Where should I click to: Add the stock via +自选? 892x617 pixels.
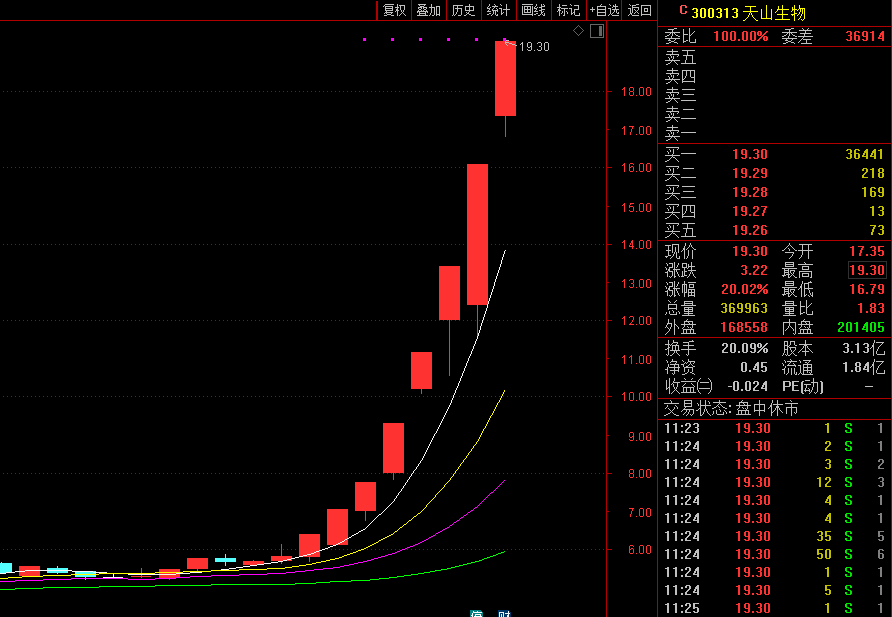tap(604, 10)
